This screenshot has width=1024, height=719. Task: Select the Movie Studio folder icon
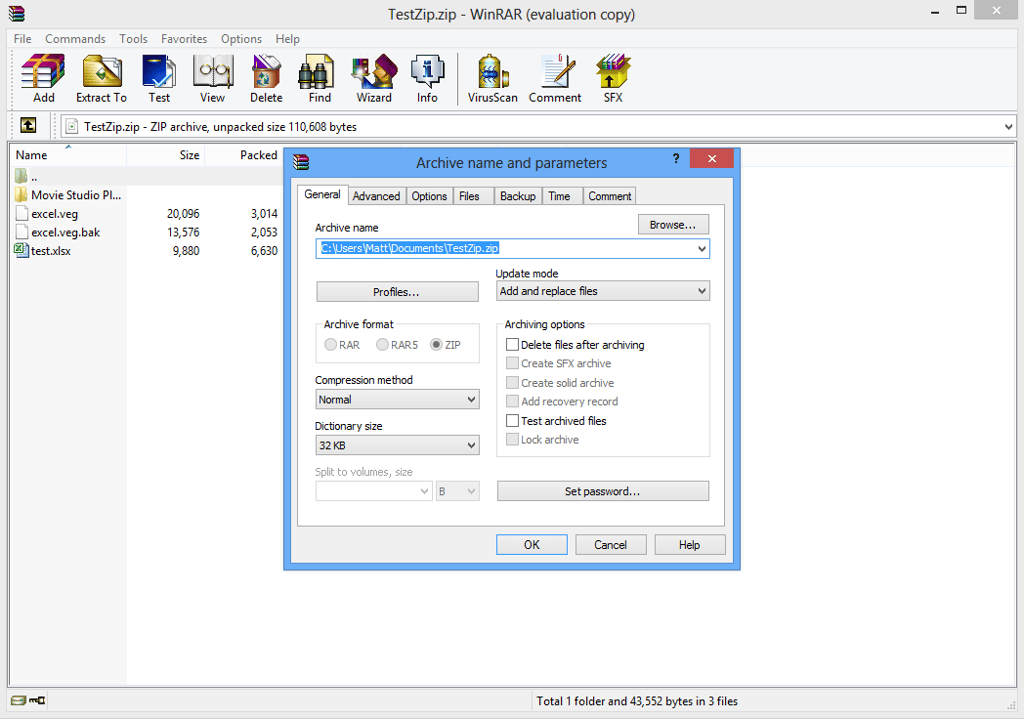tap(21, 195)
